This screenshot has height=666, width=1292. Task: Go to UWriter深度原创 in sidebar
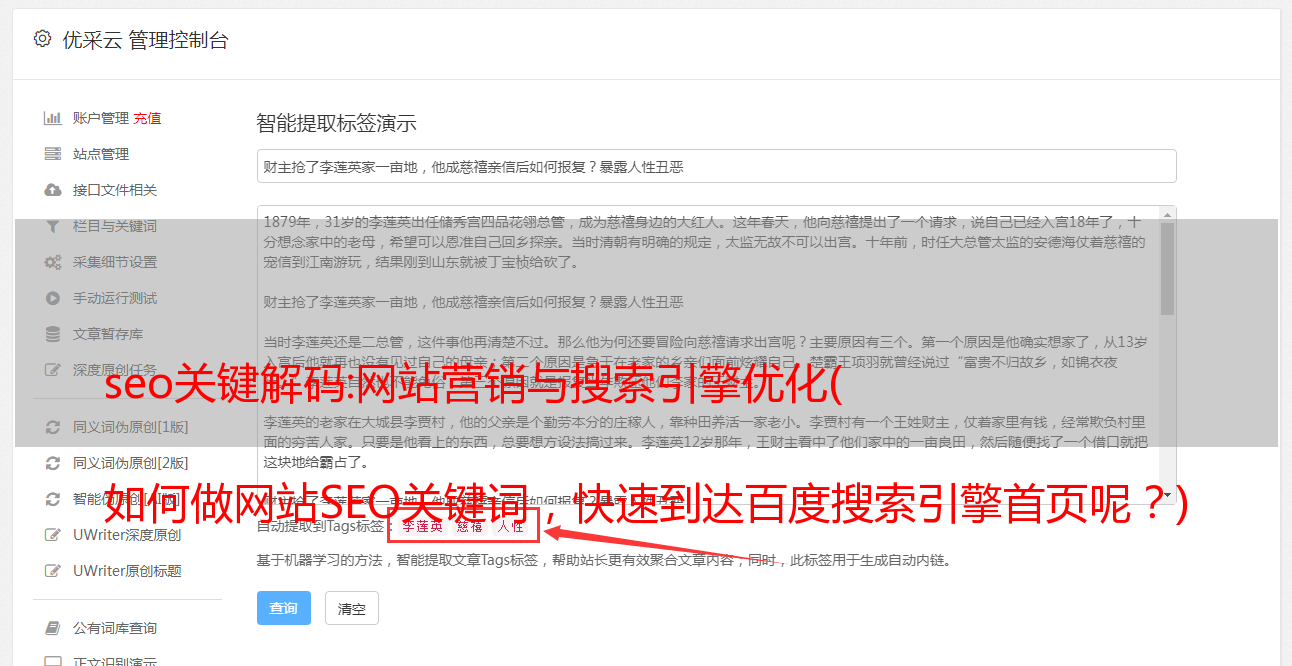click(x=127, y=535)
